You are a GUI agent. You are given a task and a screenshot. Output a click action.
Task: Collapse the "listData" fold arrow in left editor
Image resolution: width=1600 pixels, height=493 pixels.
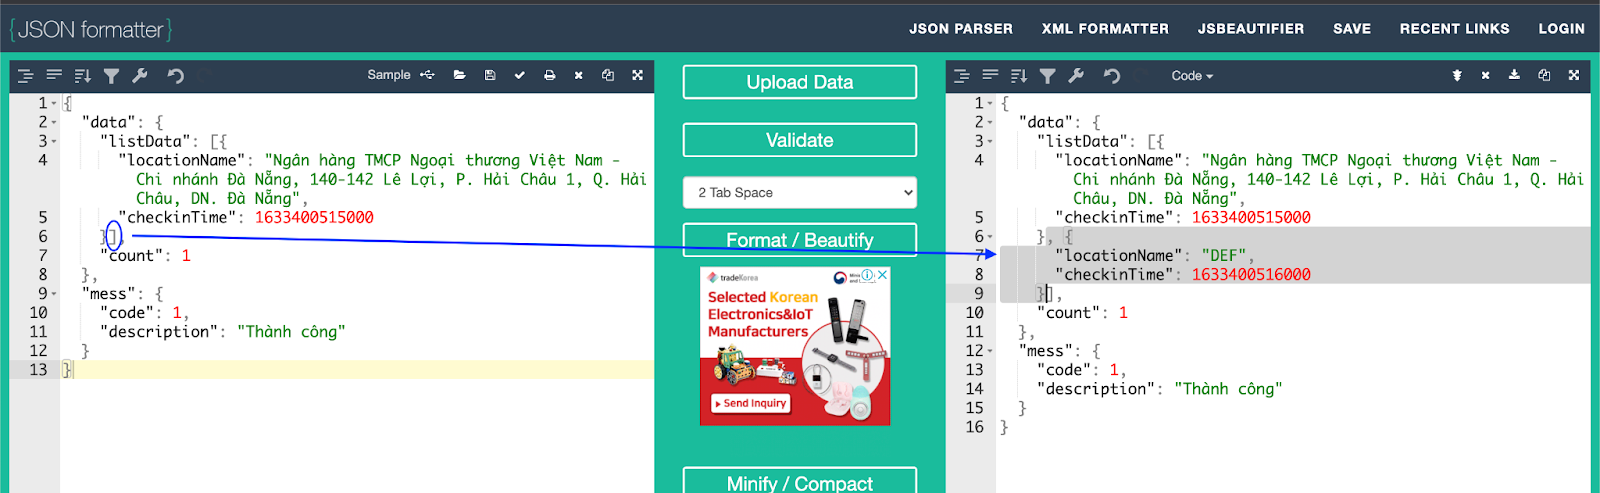pos(54,142)
